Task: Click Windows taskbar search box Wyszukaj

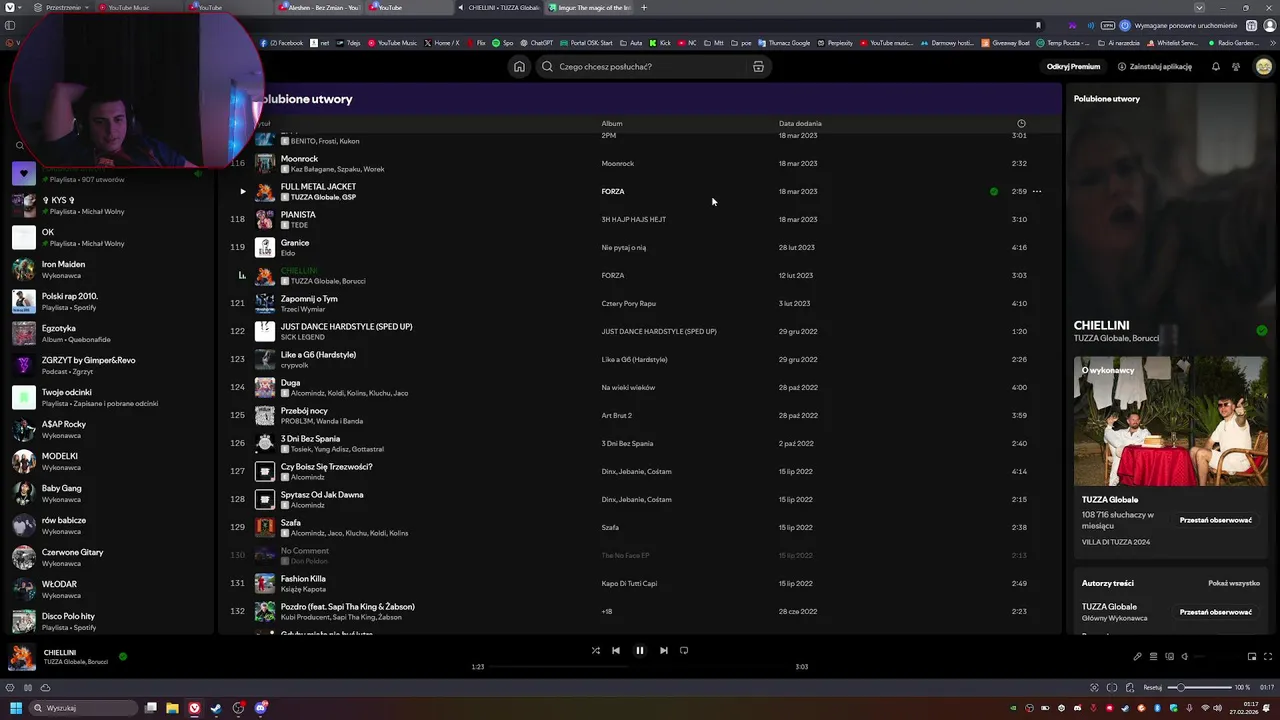Action: coord(84,708)
